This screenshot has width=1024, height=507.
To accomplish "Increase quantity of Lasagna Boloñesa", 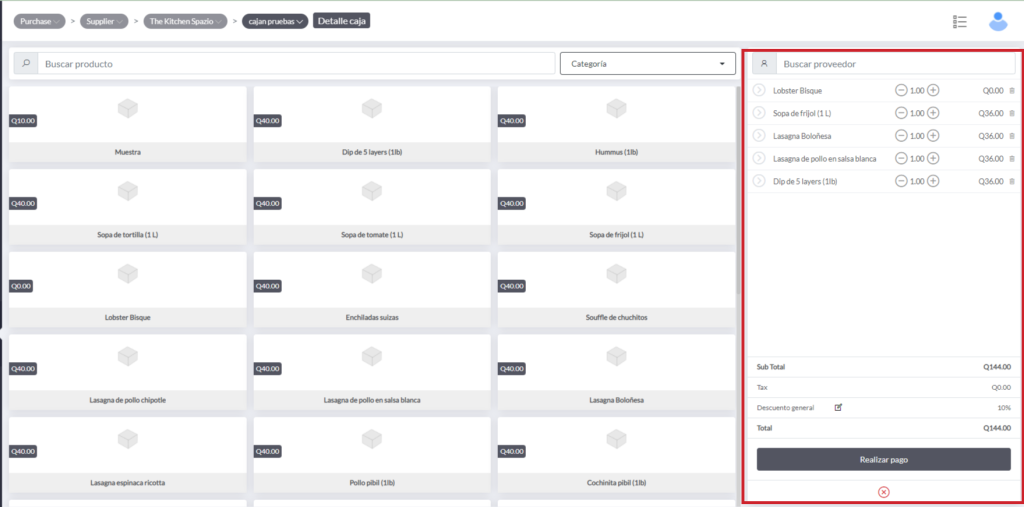I will click(x=933, y=136).
